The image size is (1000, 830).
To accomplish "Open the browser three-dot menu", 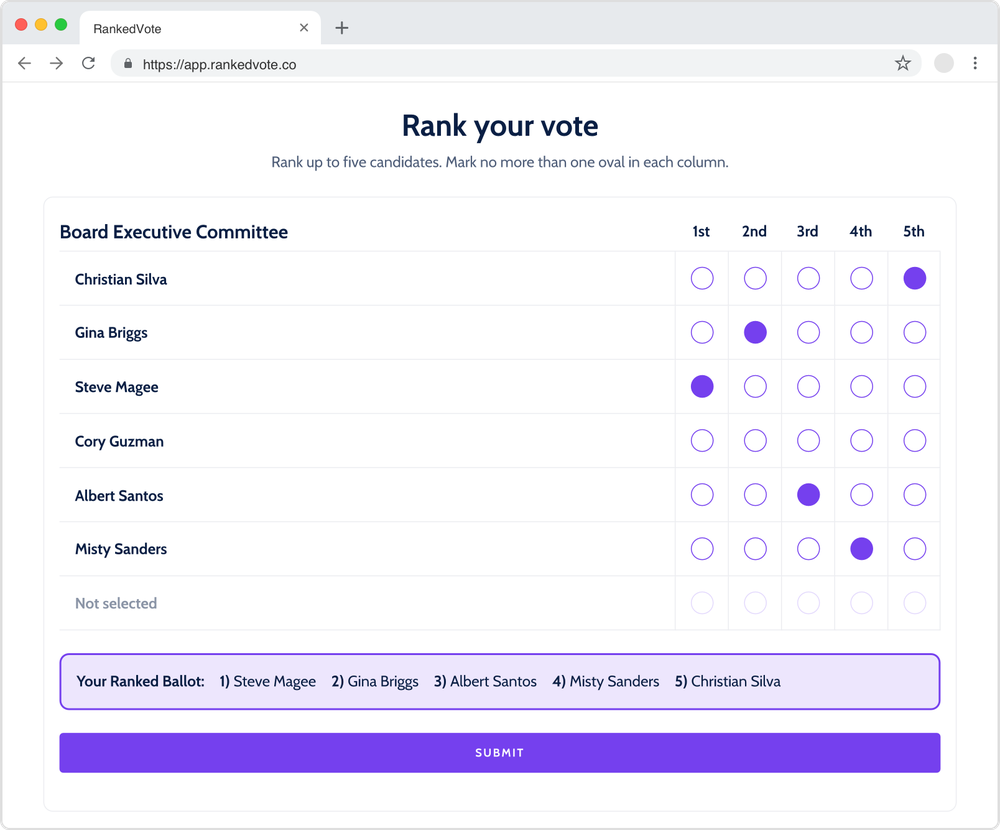I will [976, 64].
